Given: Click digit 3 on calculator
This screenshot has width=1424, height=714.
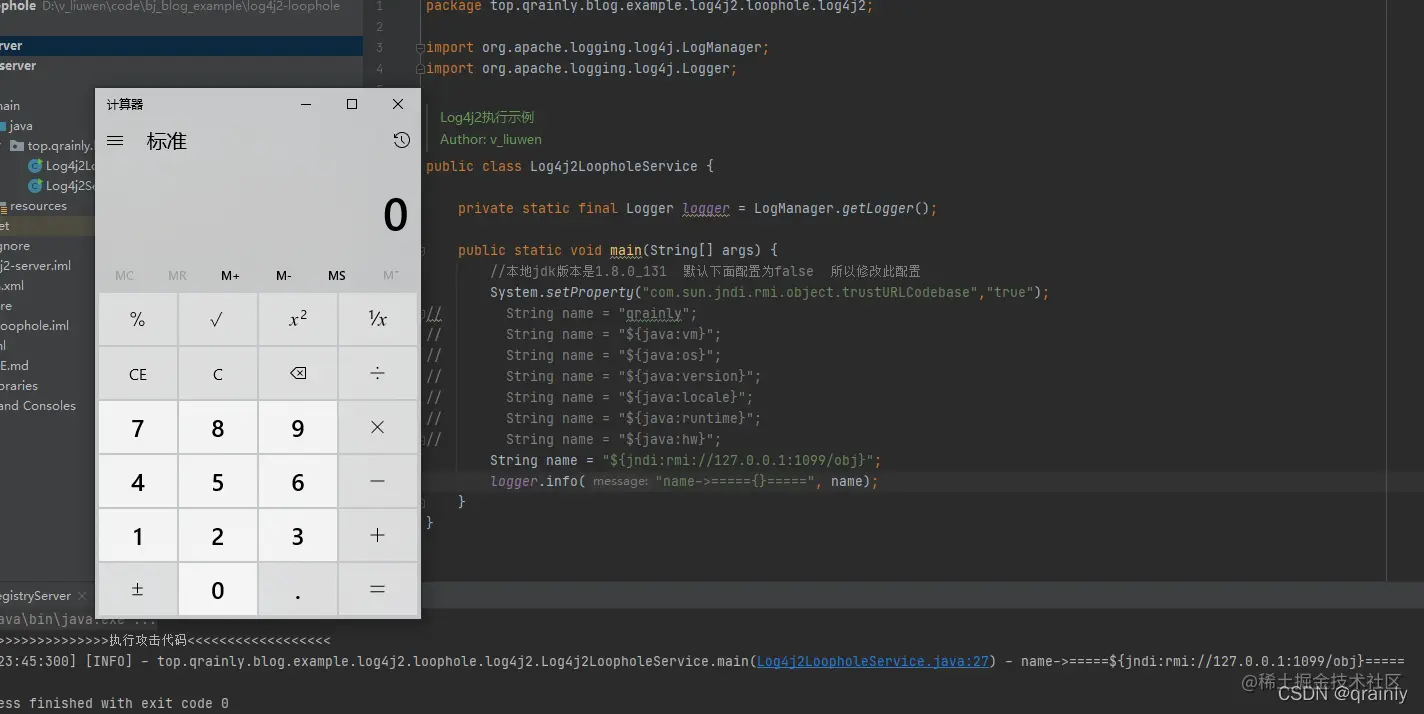Looking at the screenshot, I should [x=298, y=536].
